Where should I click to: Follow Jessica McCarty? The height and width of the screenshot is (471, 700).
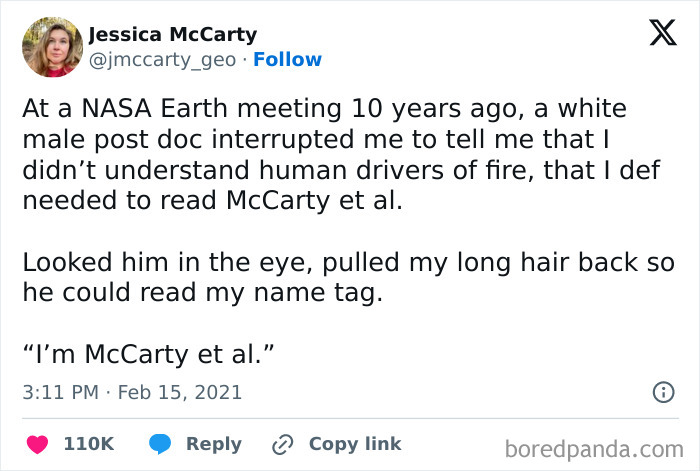[x=287, y=60]
